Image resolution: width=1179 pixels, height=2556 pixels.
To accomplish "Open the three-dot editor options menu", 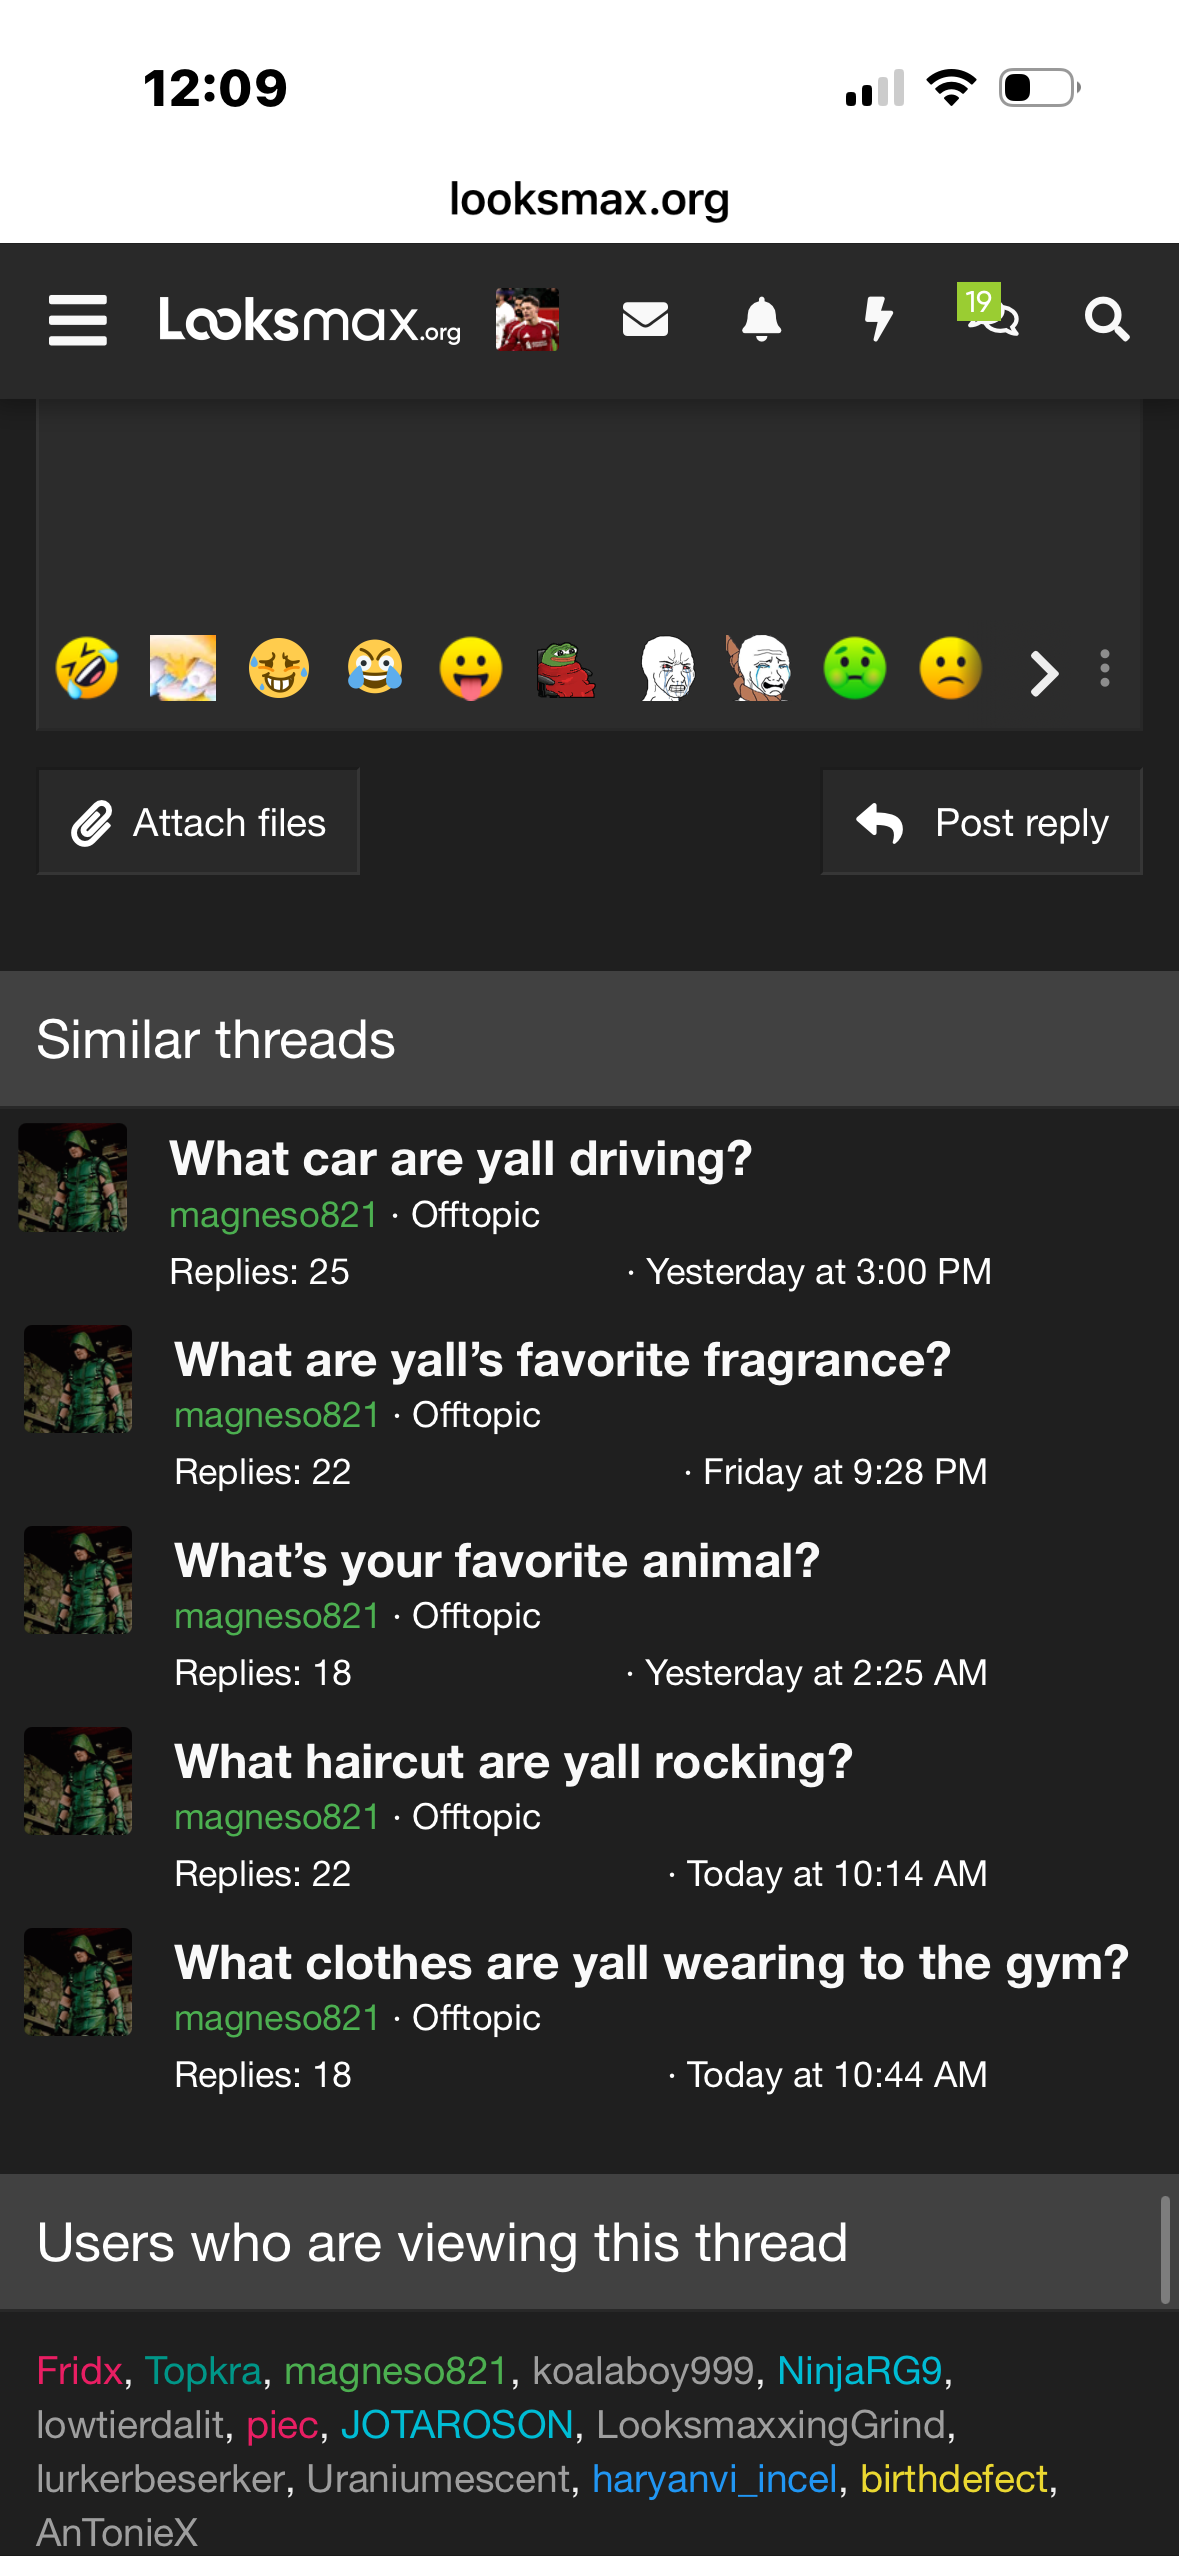I will point(1105,668).
